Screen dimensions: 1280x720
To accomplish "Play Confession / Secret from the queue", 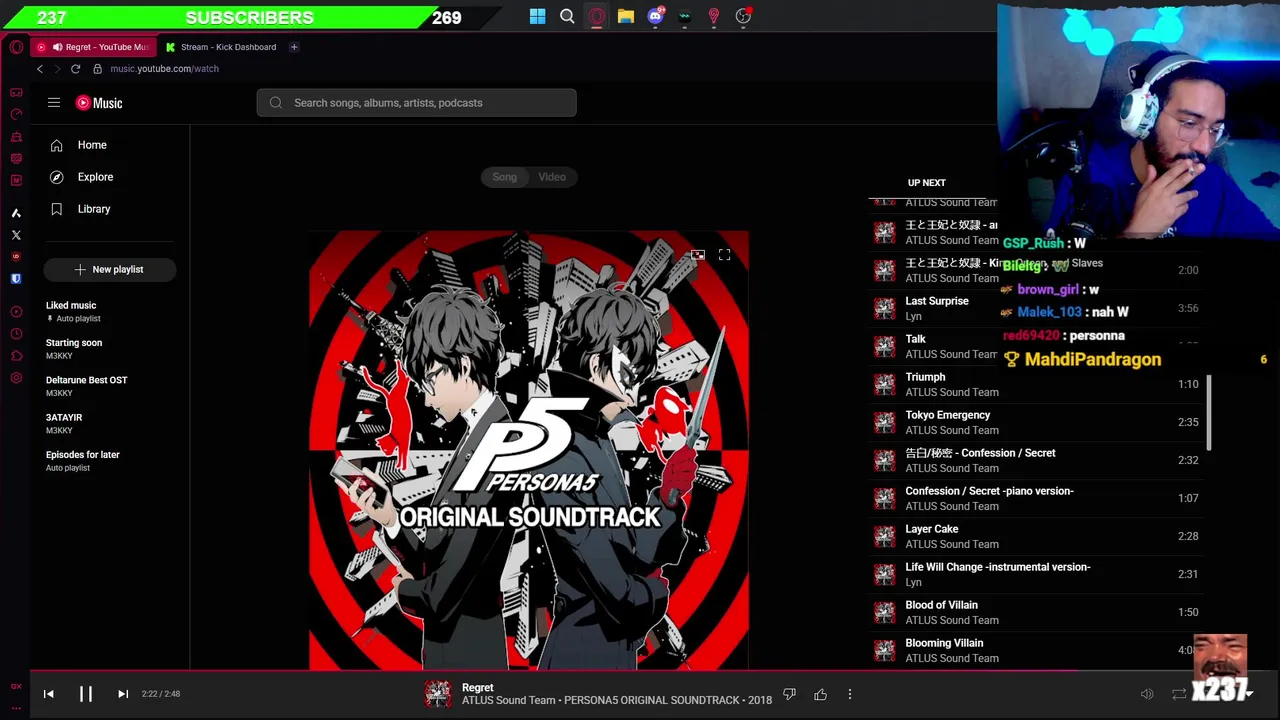I will click(1035, 460).
